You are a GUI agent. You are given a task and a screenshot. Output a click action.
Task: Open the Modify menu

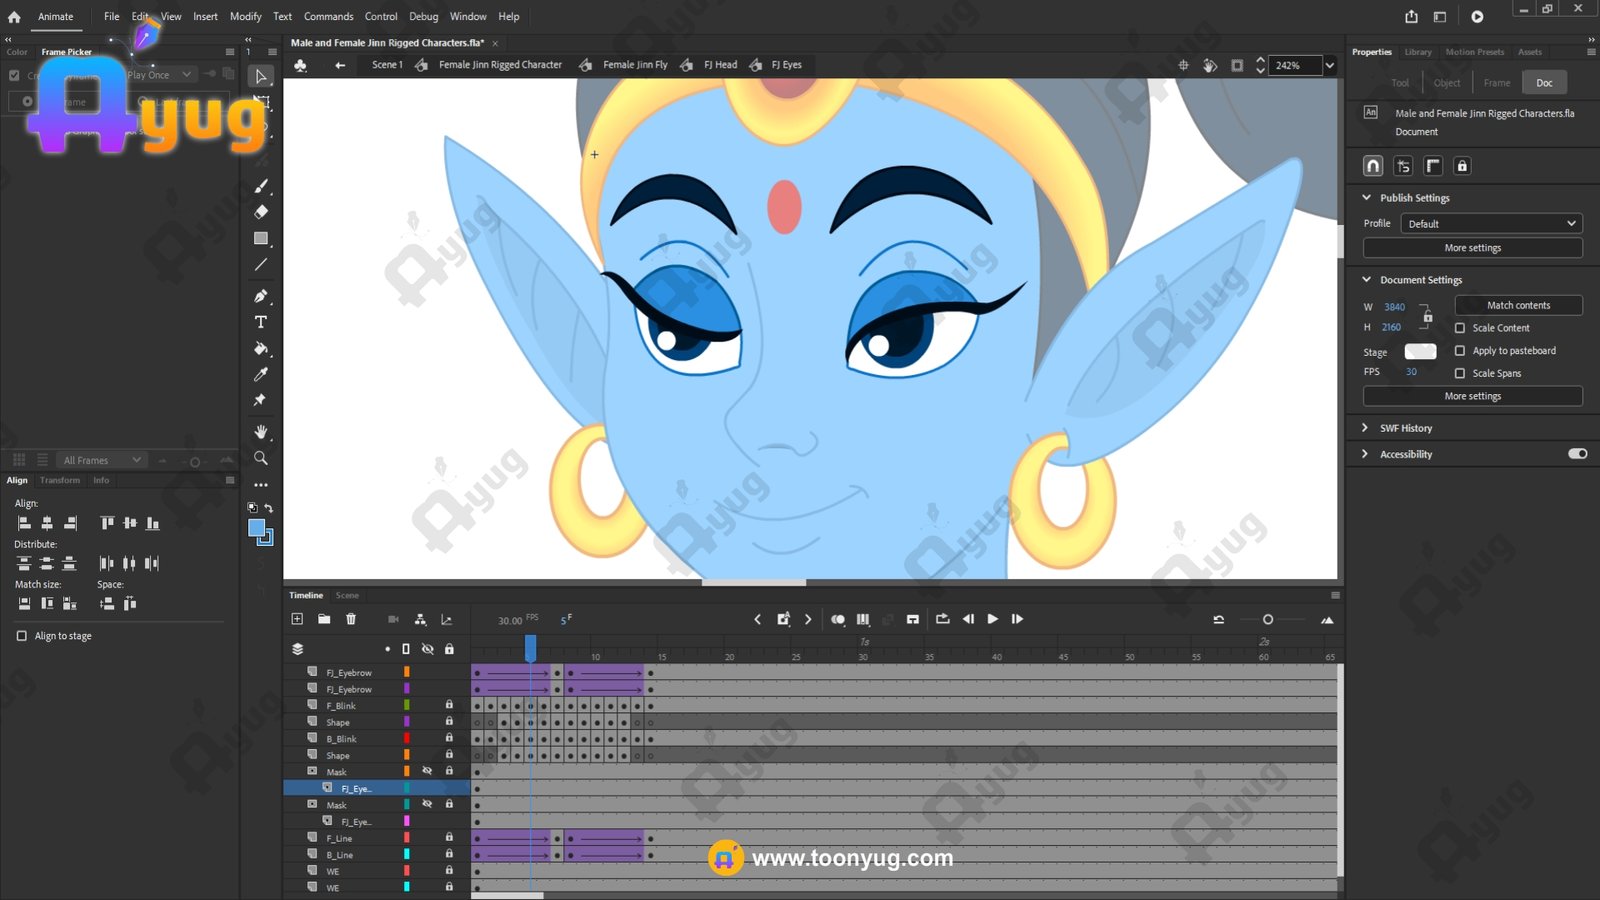pyautogui.click(x=246, y=16)
